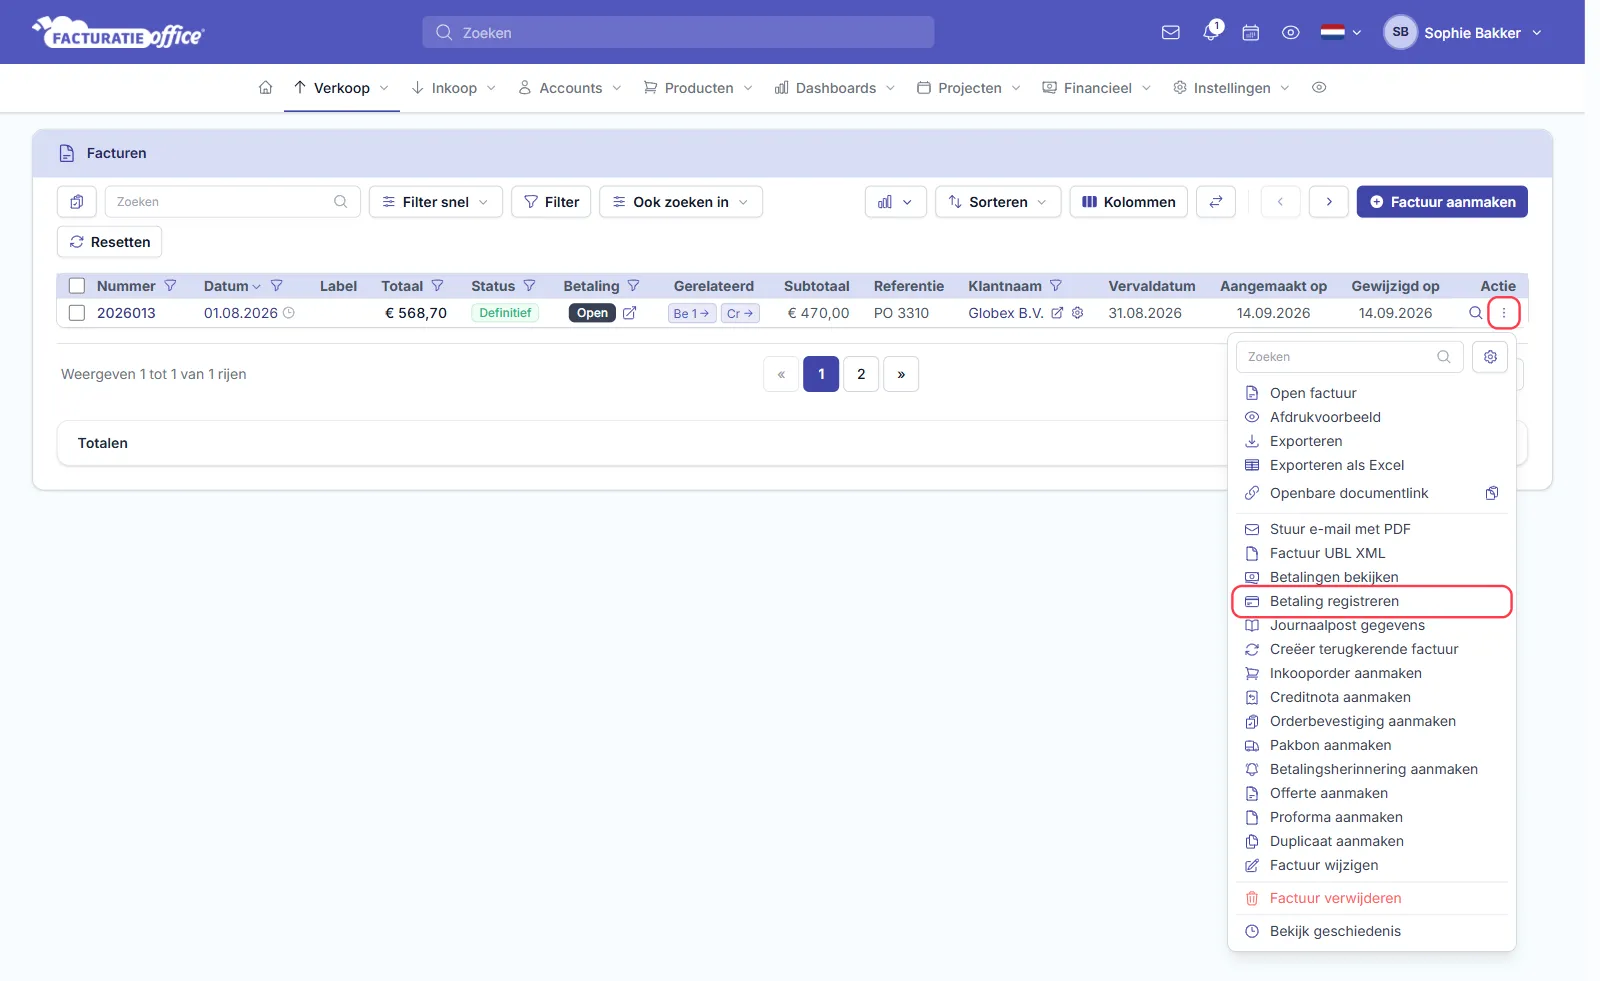Go to previous page with left chevron

[x=1280, y=202]
